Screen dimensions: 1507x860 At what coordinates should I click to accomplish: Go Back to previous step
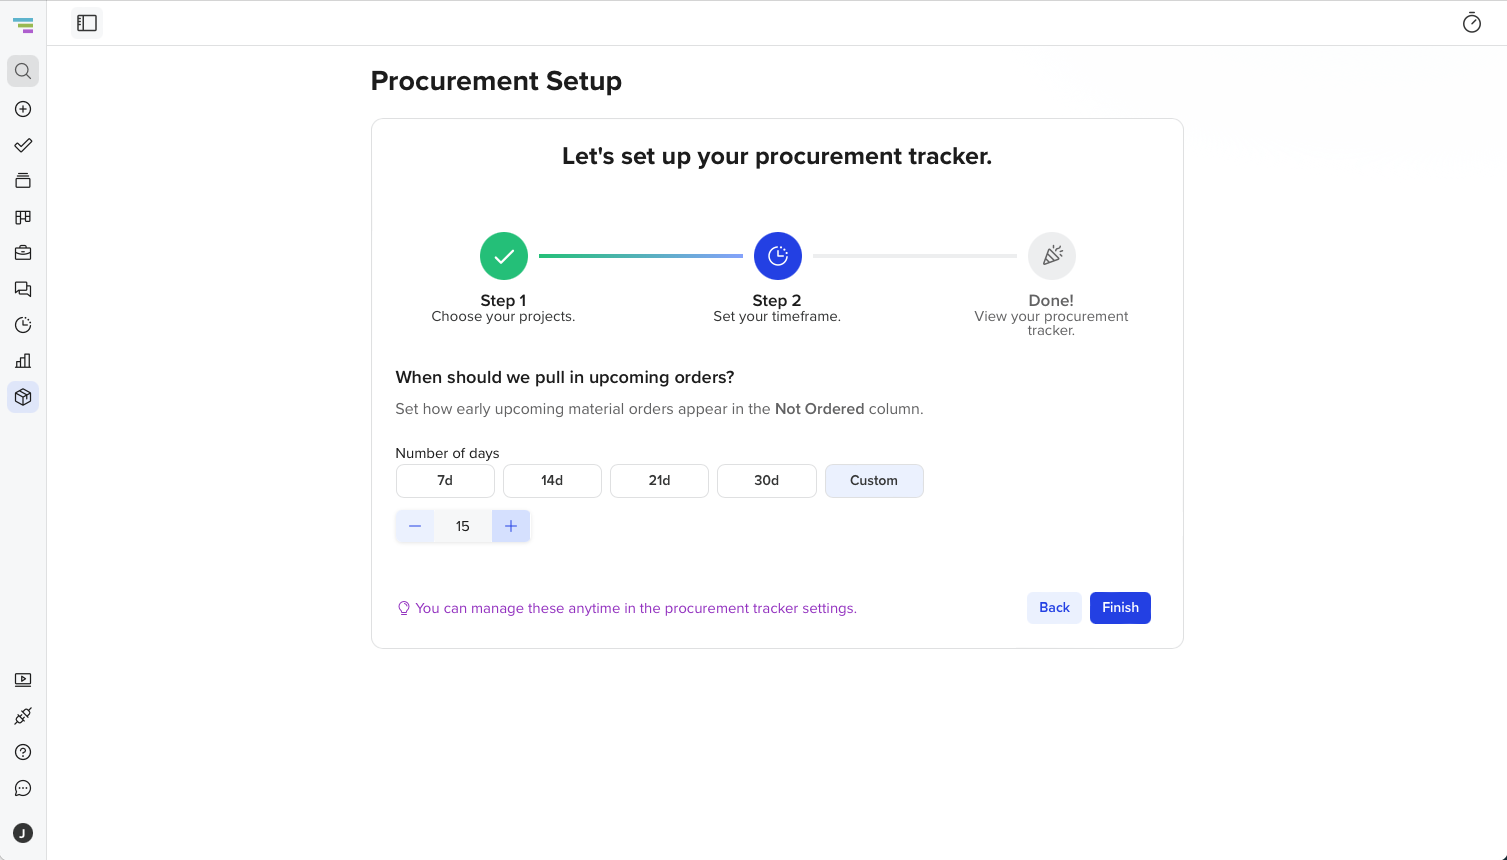pyautogui.click(x=1054, y=608)
